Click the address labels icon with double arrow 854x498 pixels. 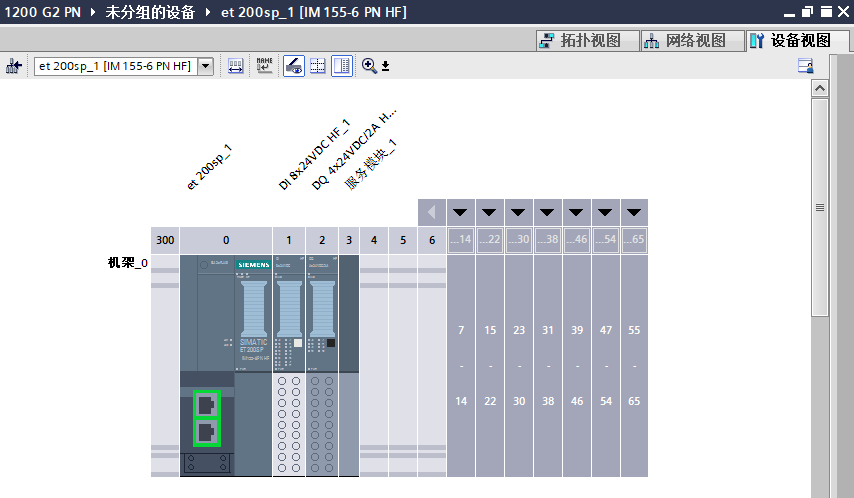pyautogui.click(x=236, y=66)
